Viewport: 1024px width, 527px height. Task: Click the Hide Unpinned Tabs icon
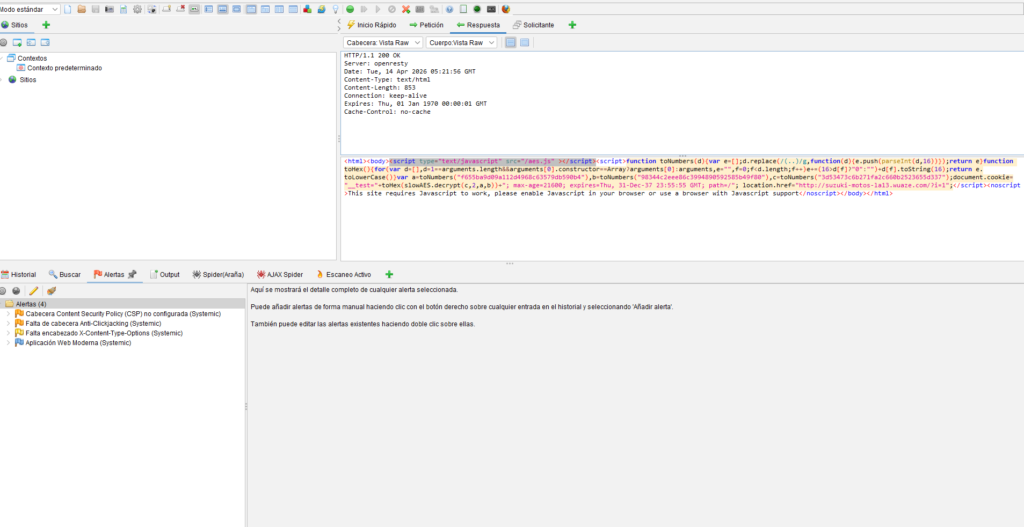[180, 9]
